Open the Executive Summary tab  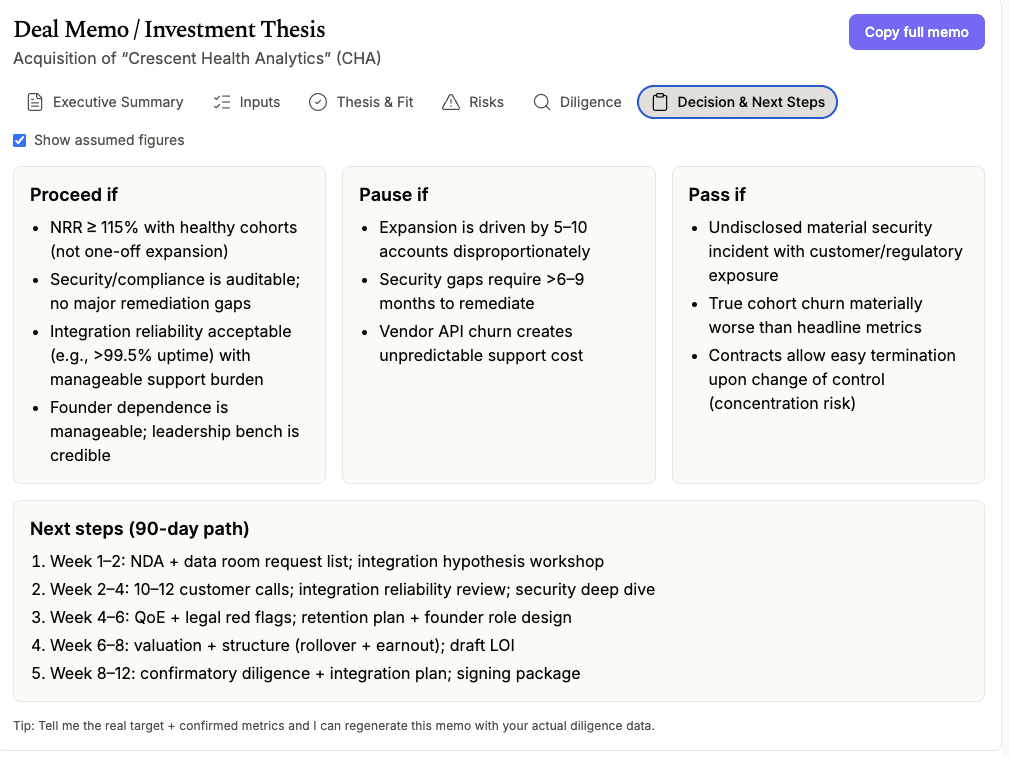tap(118, 102)
